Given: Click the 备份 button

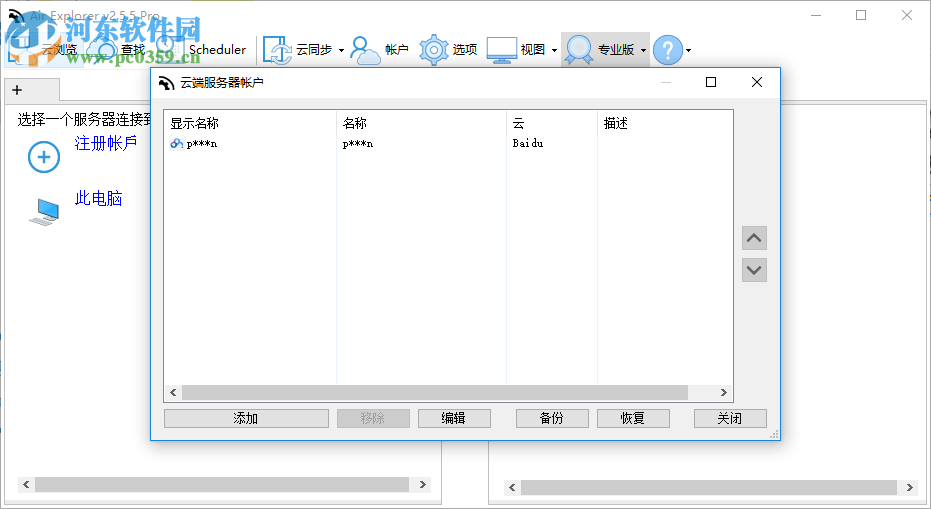Looking at the screenshot, I should [552, 418].
